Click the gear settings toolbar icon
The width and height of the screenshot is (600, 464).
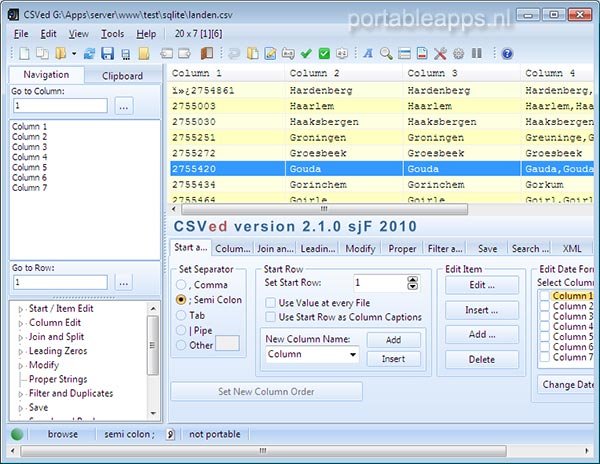tap(458, 53)
